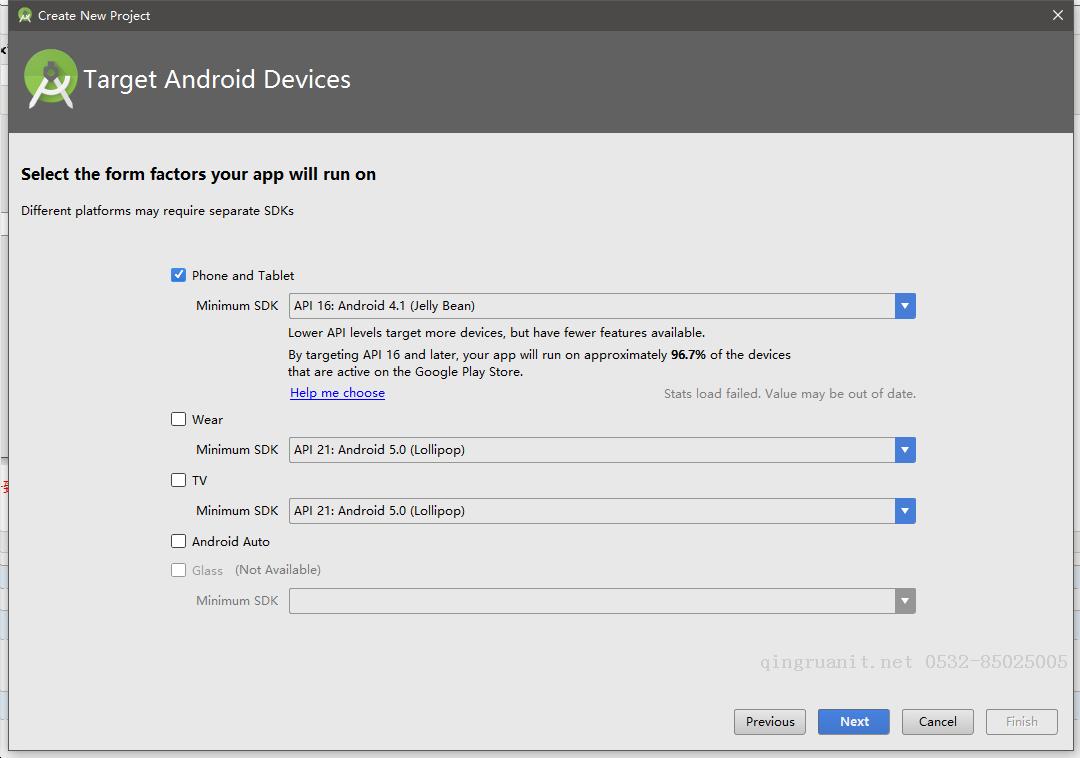Image resolution: width=1080 pixels, height=758 pixels.
Task: Enable the Wear form factor checkbox
Action: pos(178,419)
